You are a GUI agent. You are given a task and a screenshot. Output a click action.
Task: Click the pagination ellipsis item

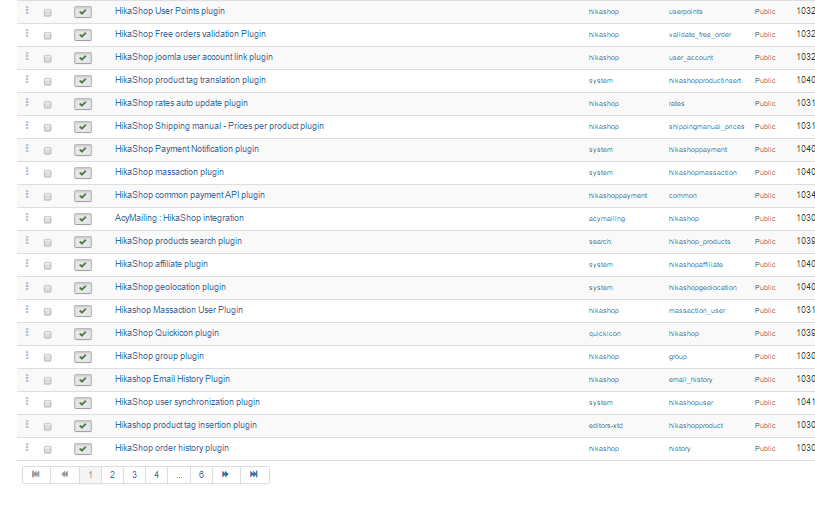[179, 475]
